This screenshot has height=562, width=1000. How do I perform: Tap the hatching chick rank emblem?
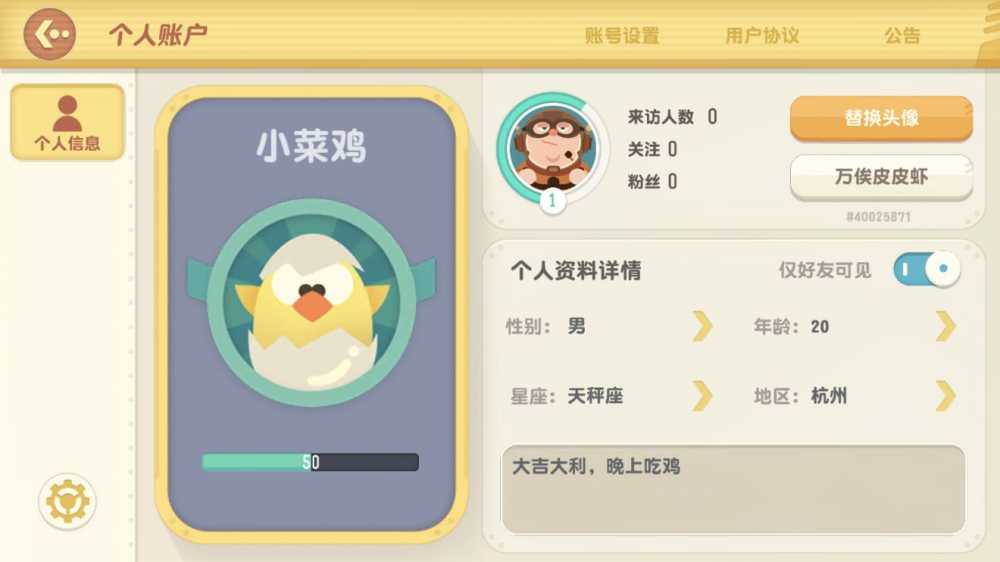pos(311,302)
